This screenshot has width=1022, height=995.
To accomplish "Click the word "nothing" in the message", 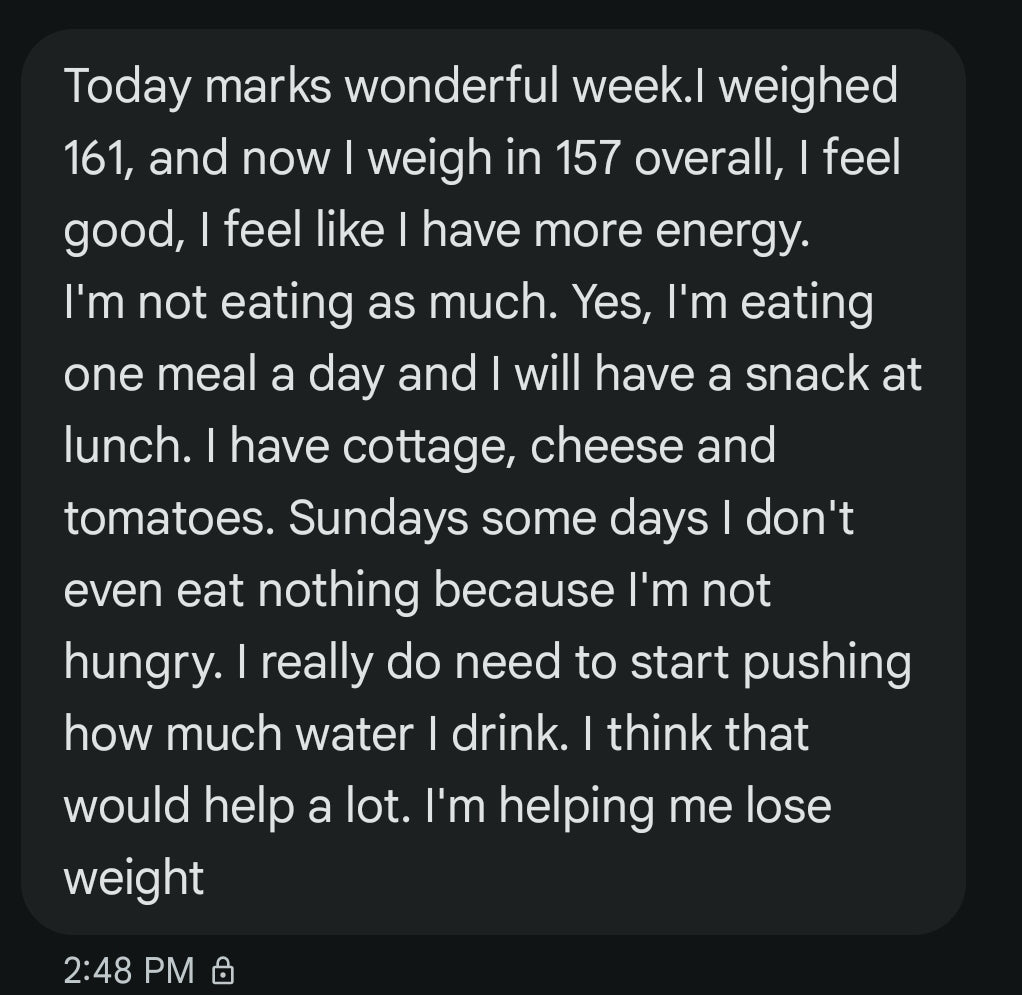I will 338,591.
